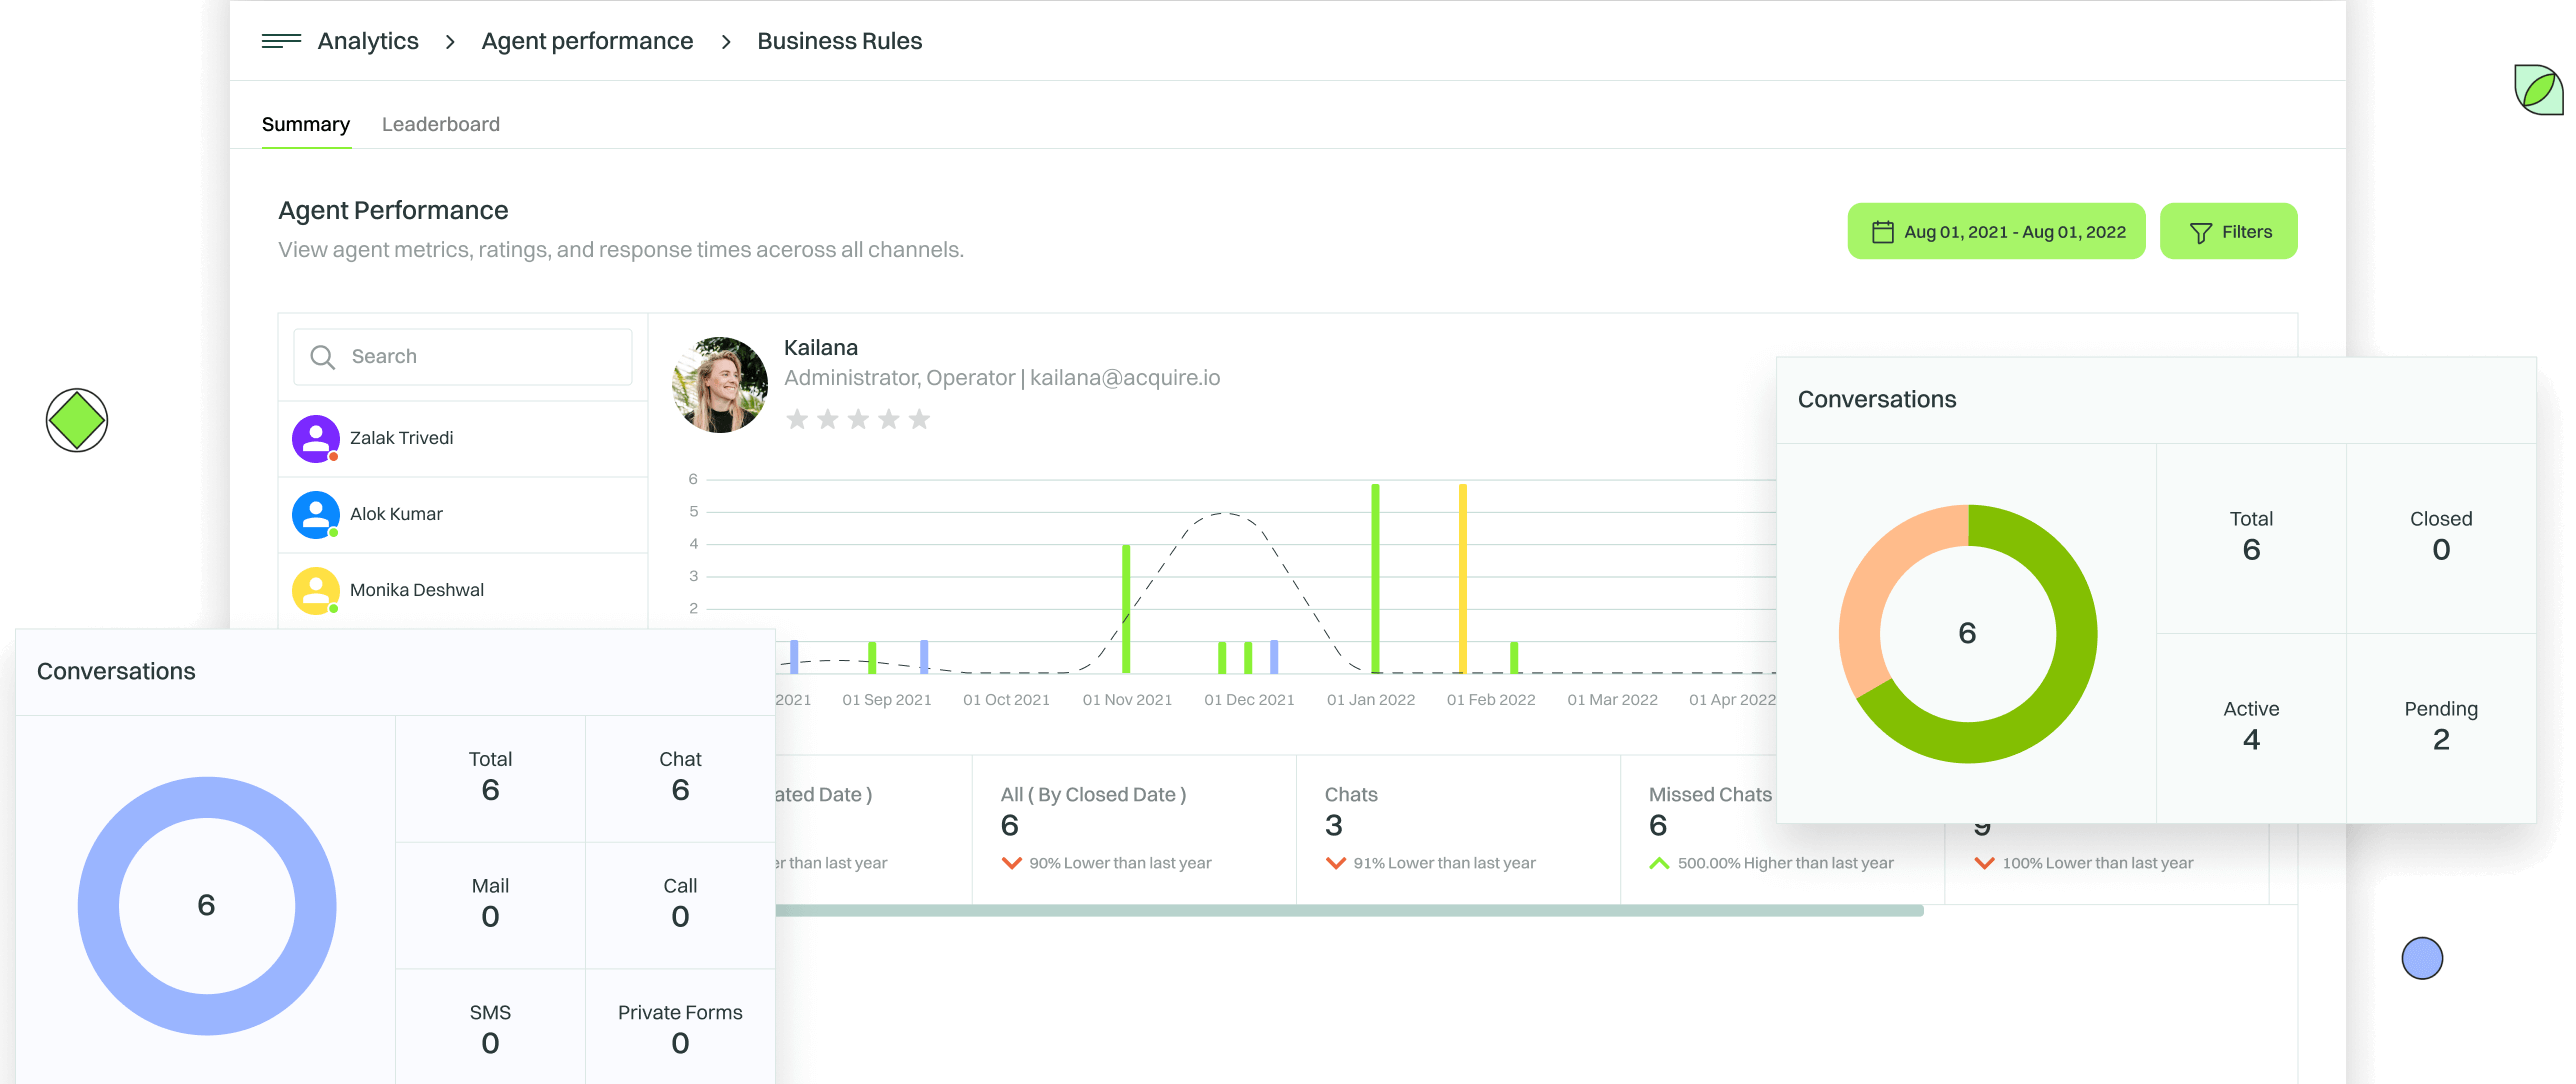Go to Agent performance breadcrumb
This screenshot has height=1084, width=2576.
[x=586, y=41]
